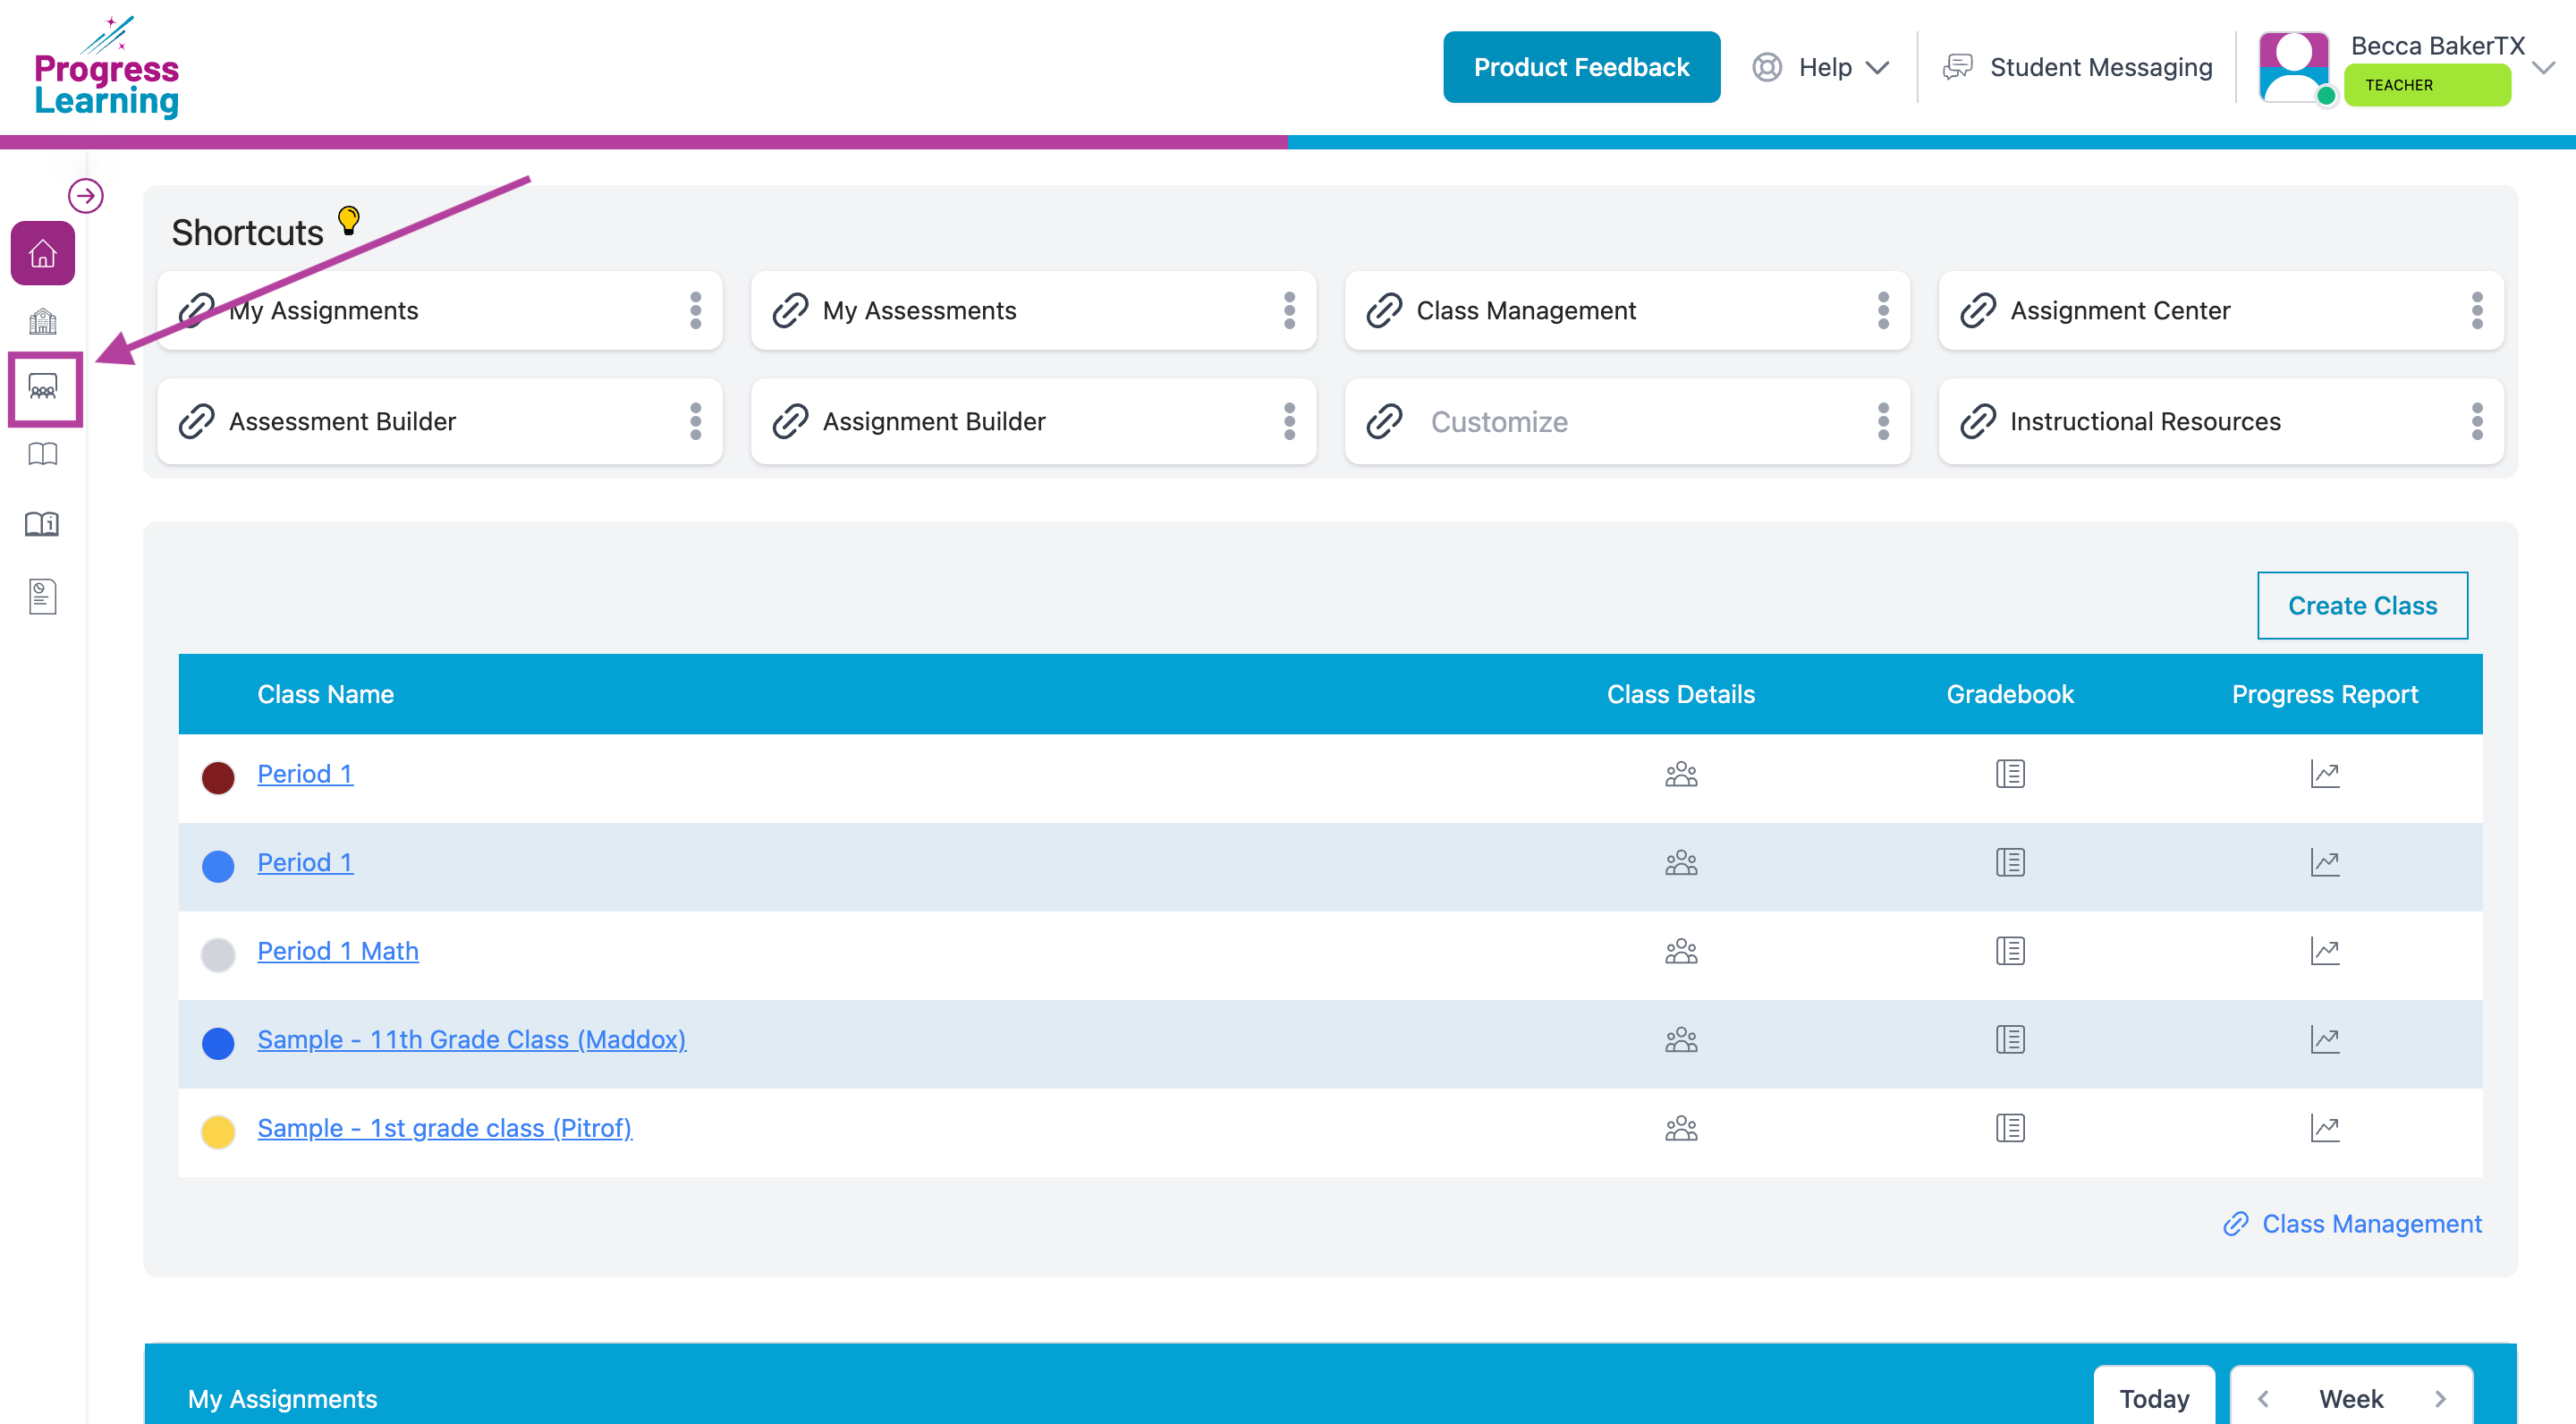
Task: Click the Today button in My Assignments
Action: [2154, 1398]
